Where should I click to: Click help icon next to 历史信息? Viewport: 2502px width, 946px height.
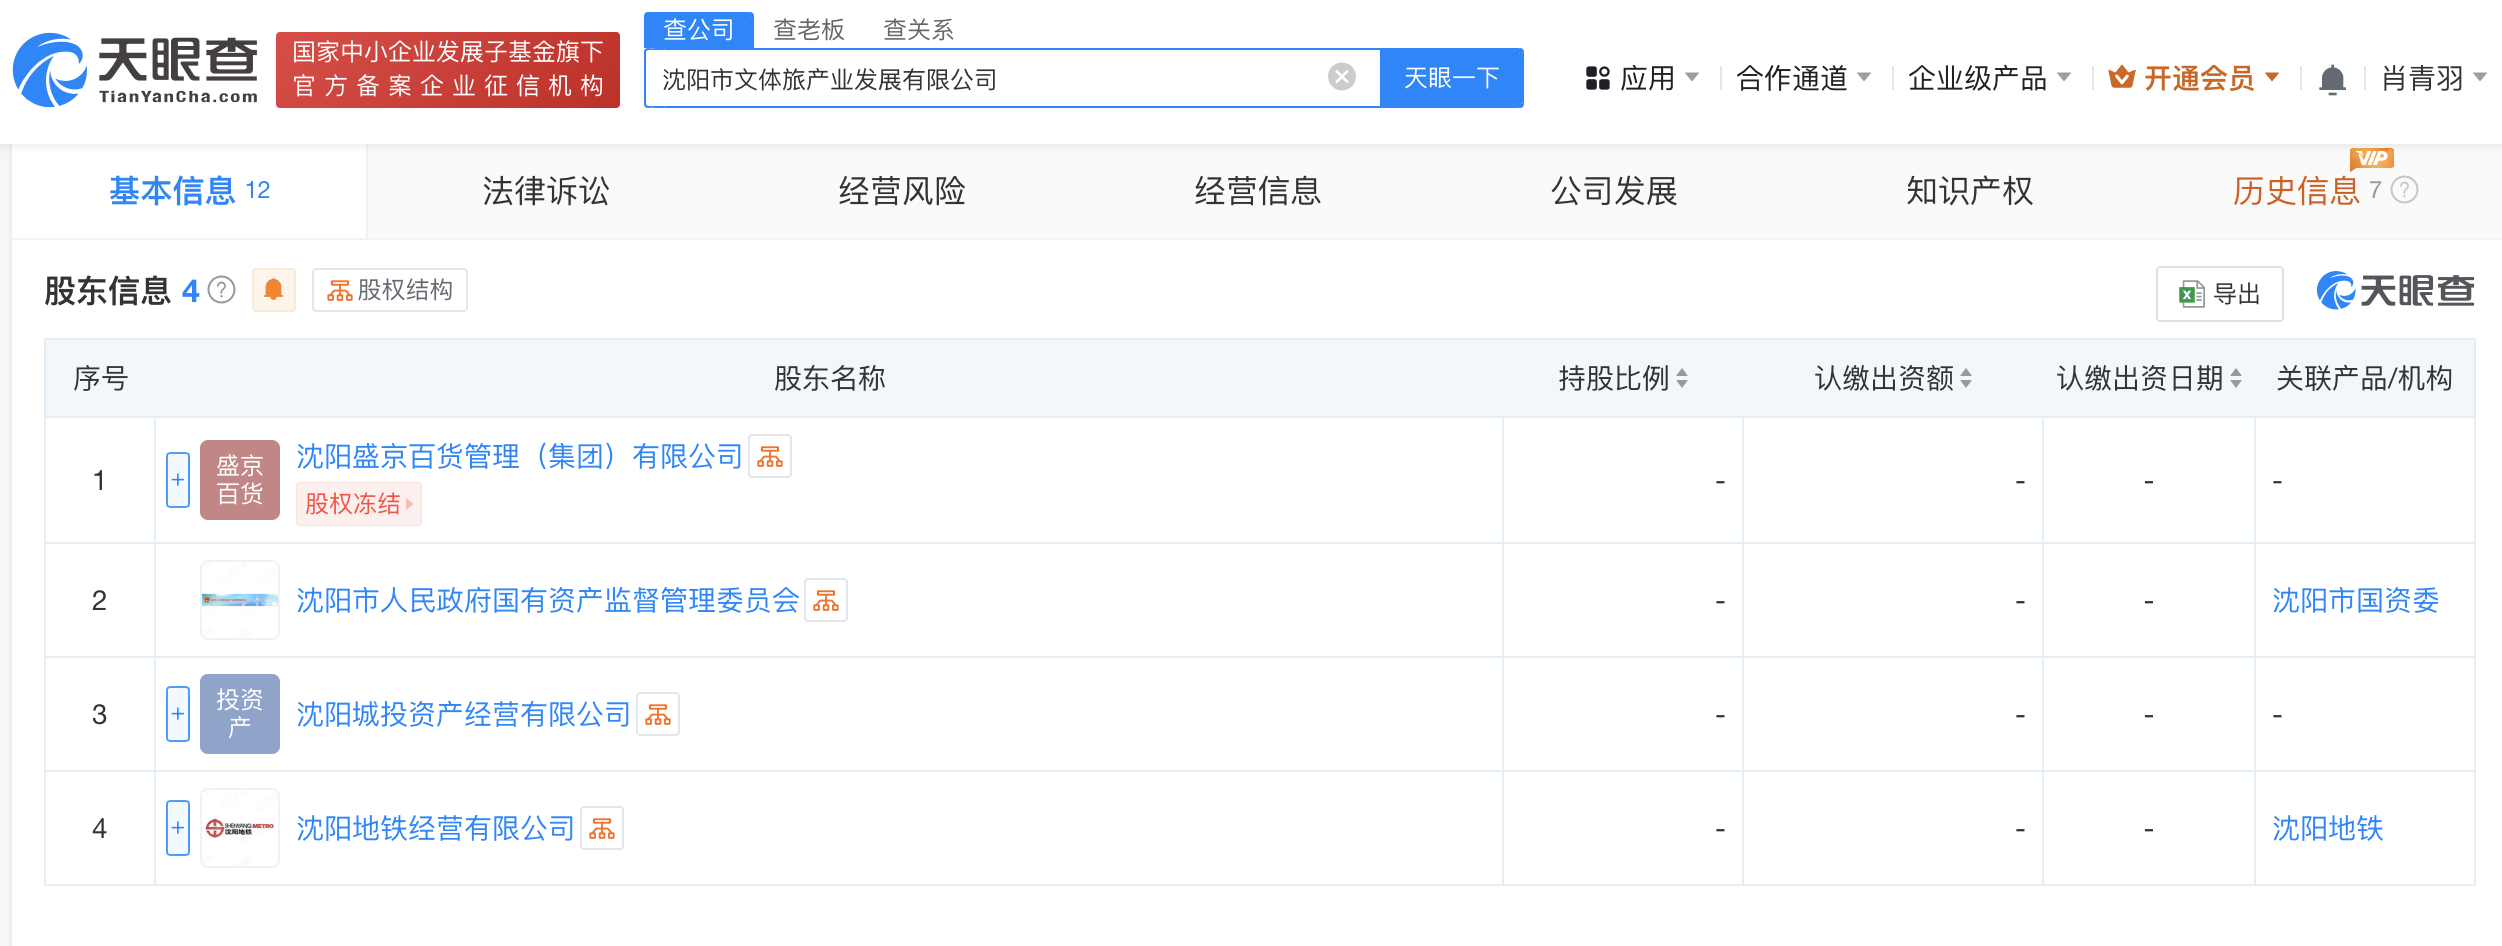pyautogui.click(x=2404, y=190)
